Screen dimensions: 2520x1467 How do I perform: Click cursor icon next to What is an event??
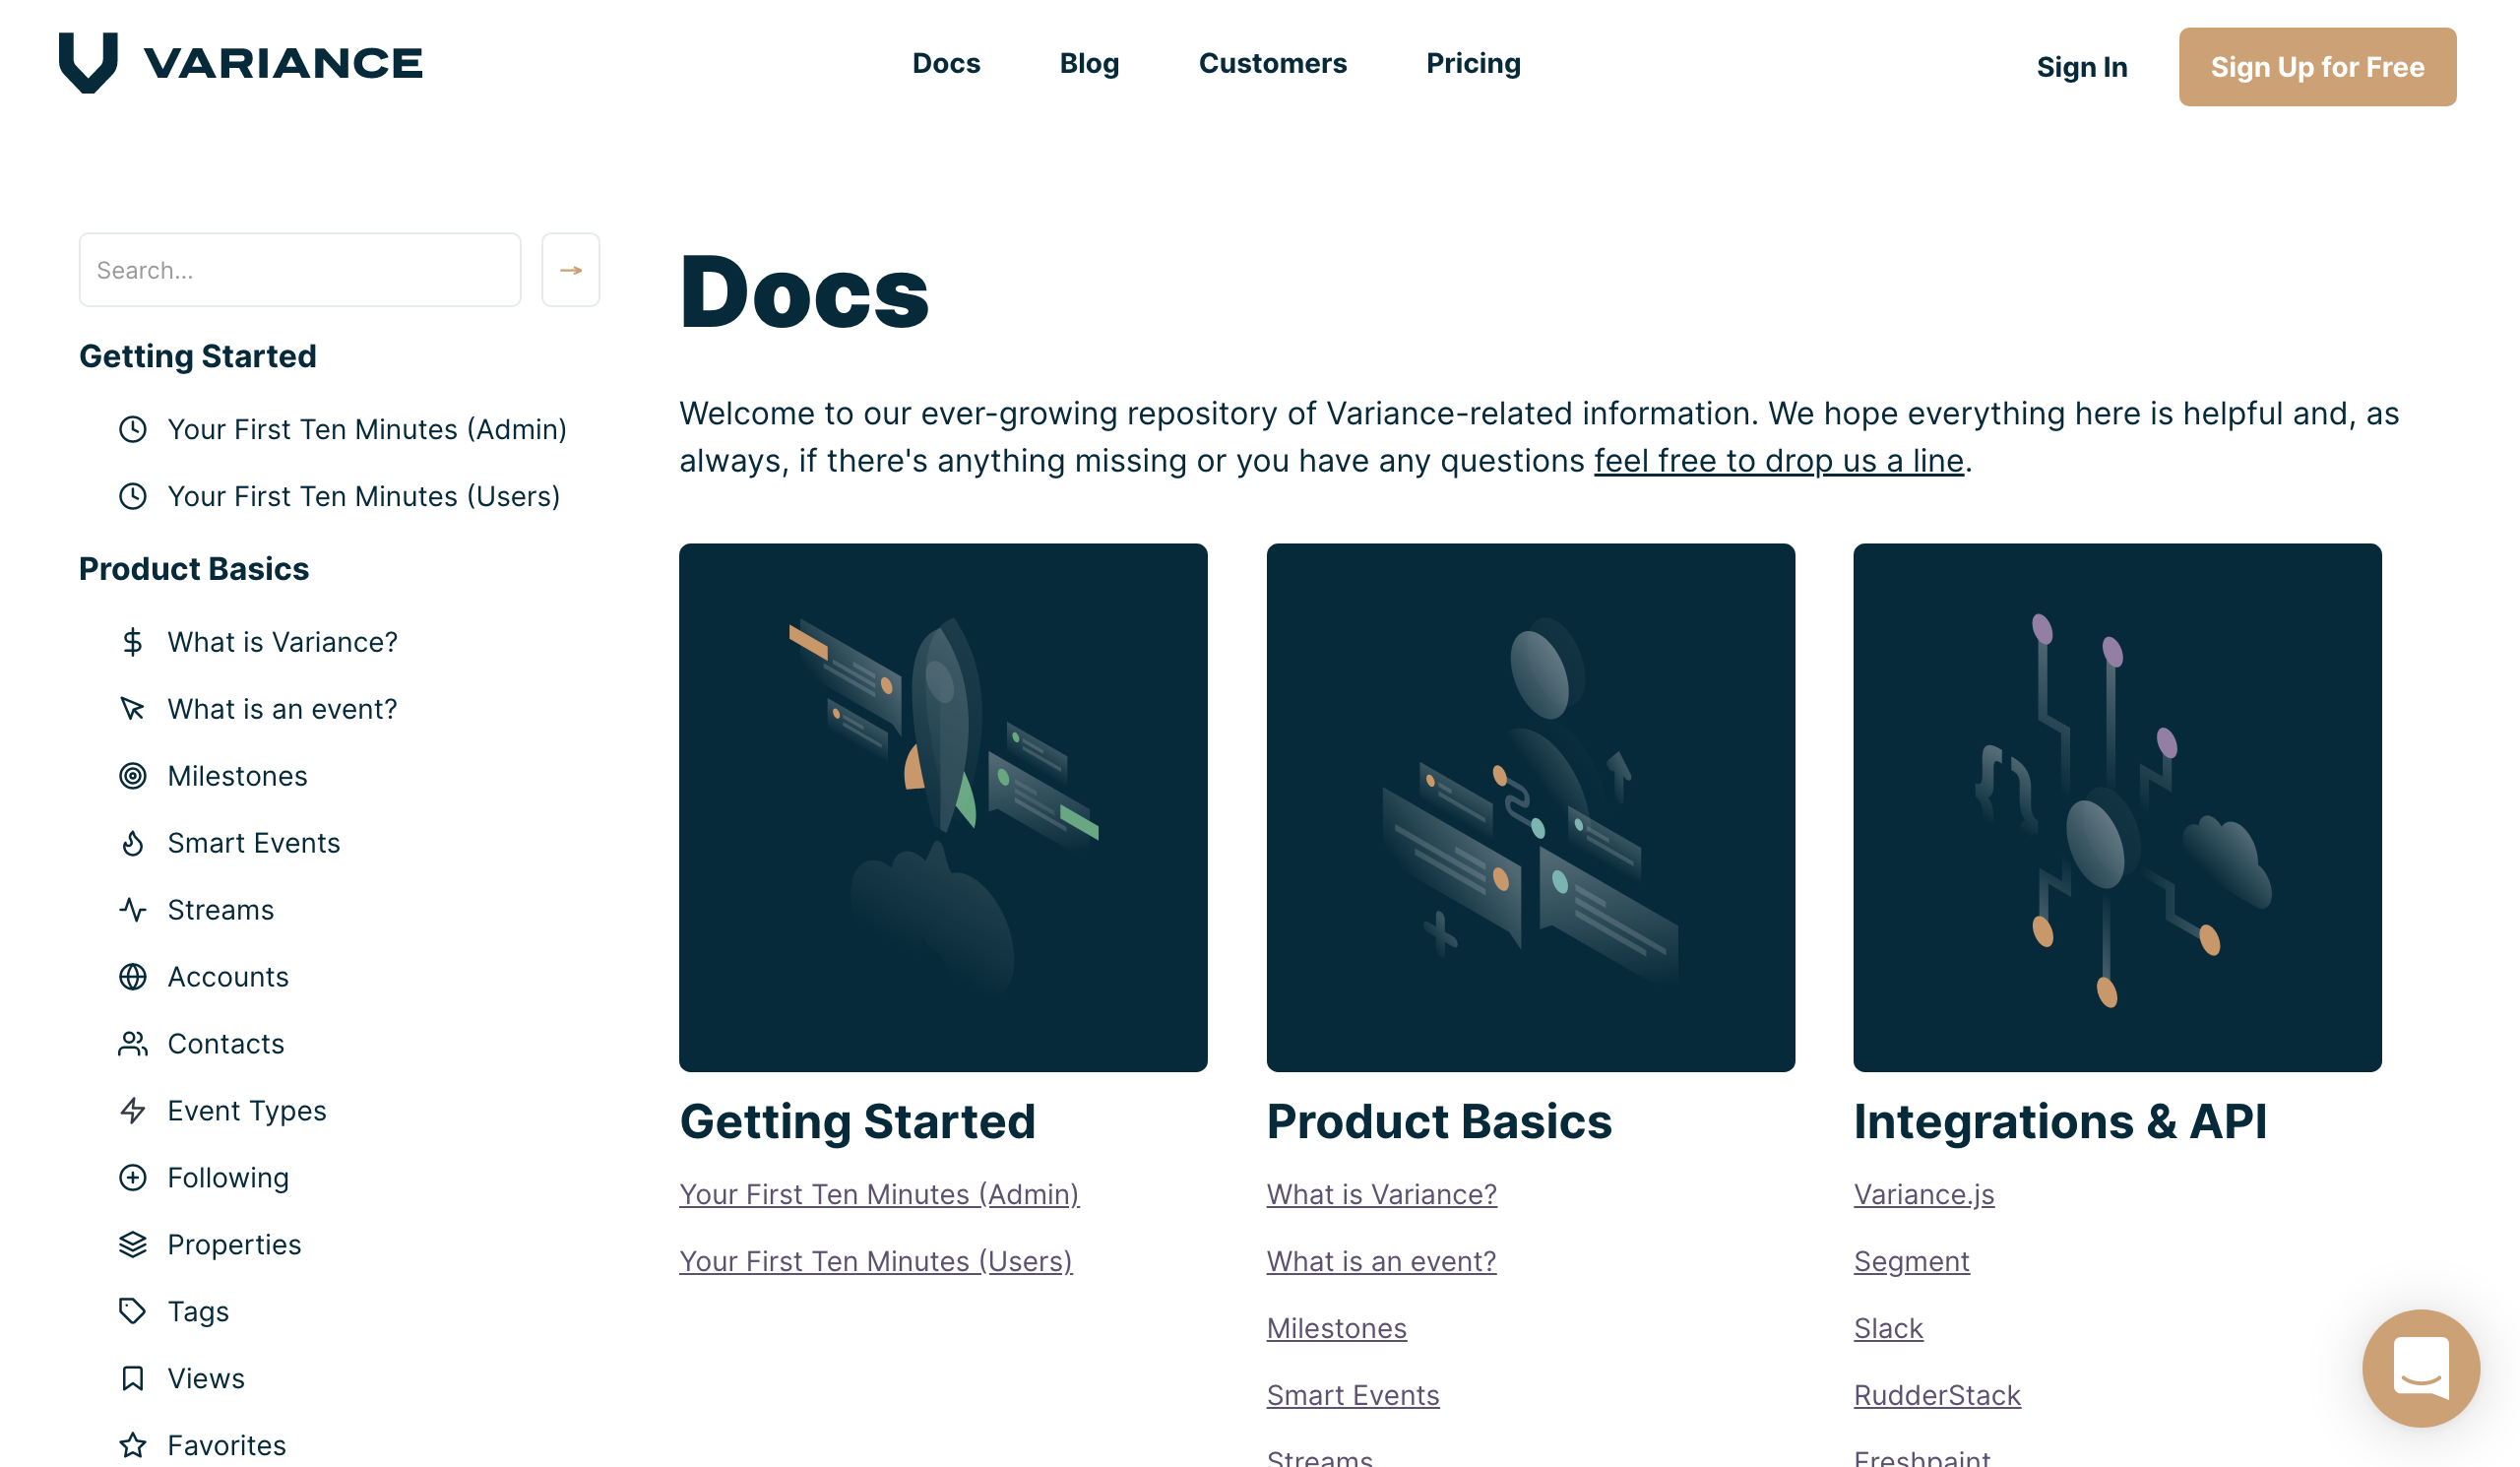133,709
